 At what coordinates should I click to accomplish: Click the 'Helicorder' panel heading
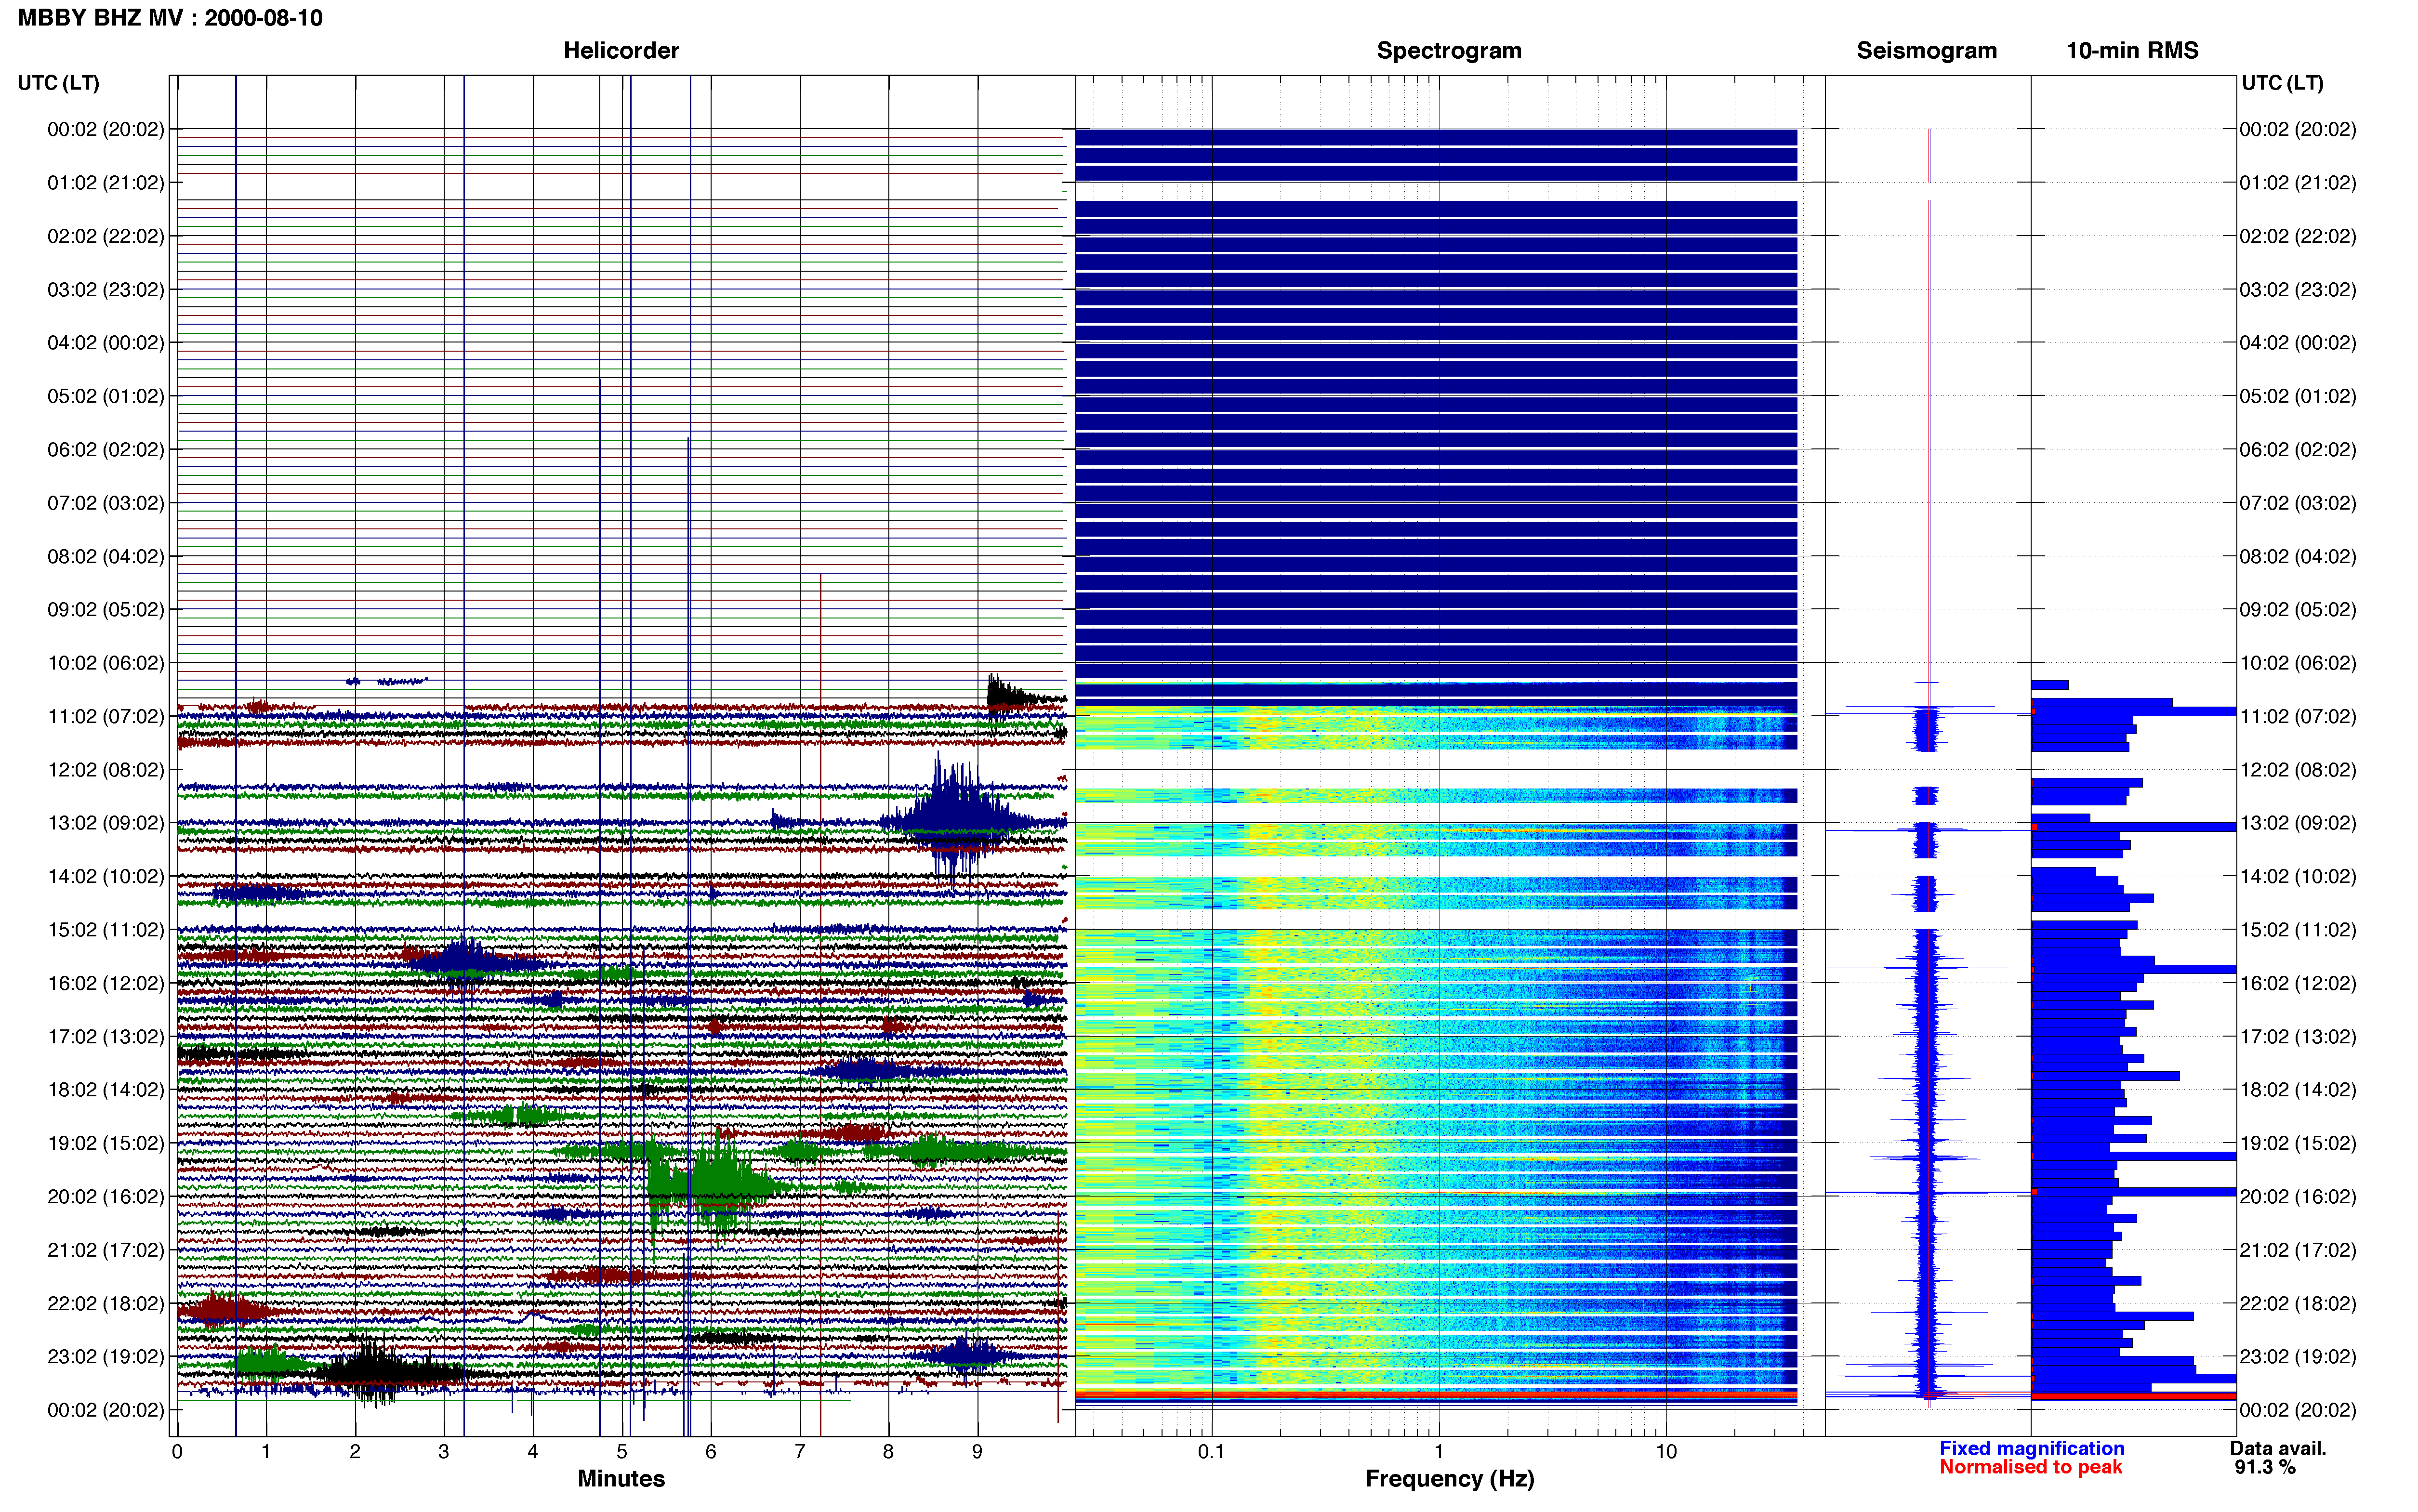coord(621,50)
